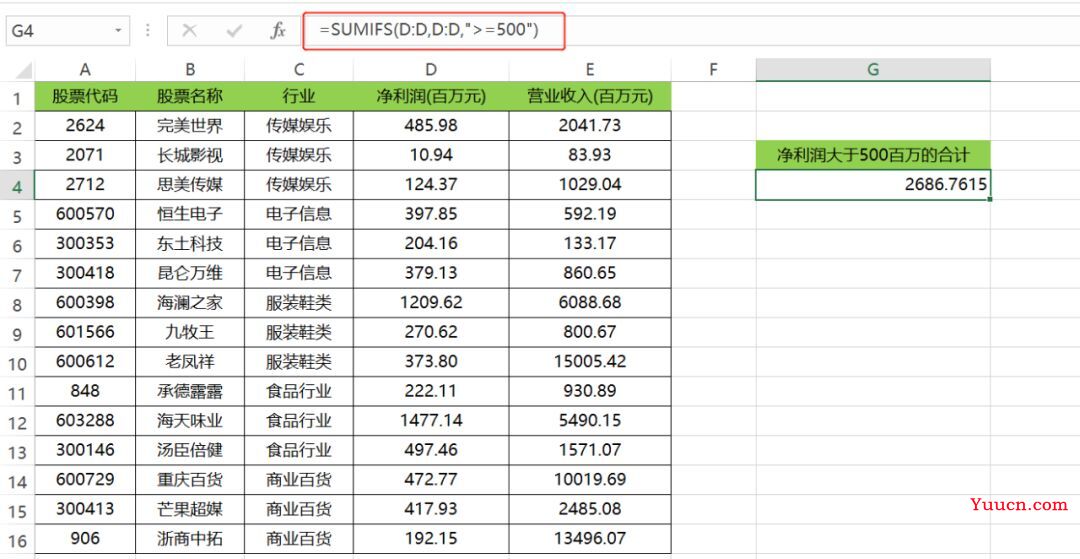
Task: Select the 浙商中拓 cell
Action: 190,539
